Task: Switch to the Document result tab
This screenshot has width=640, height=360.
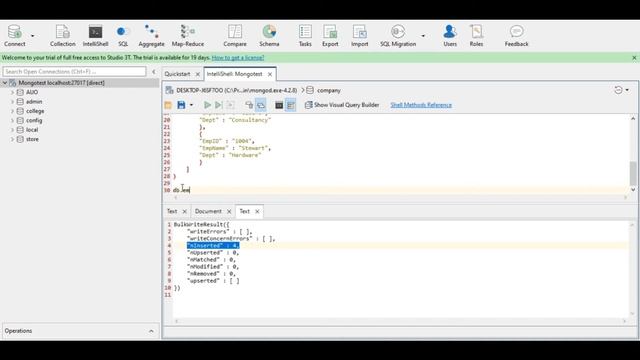Action: point(208,211)
